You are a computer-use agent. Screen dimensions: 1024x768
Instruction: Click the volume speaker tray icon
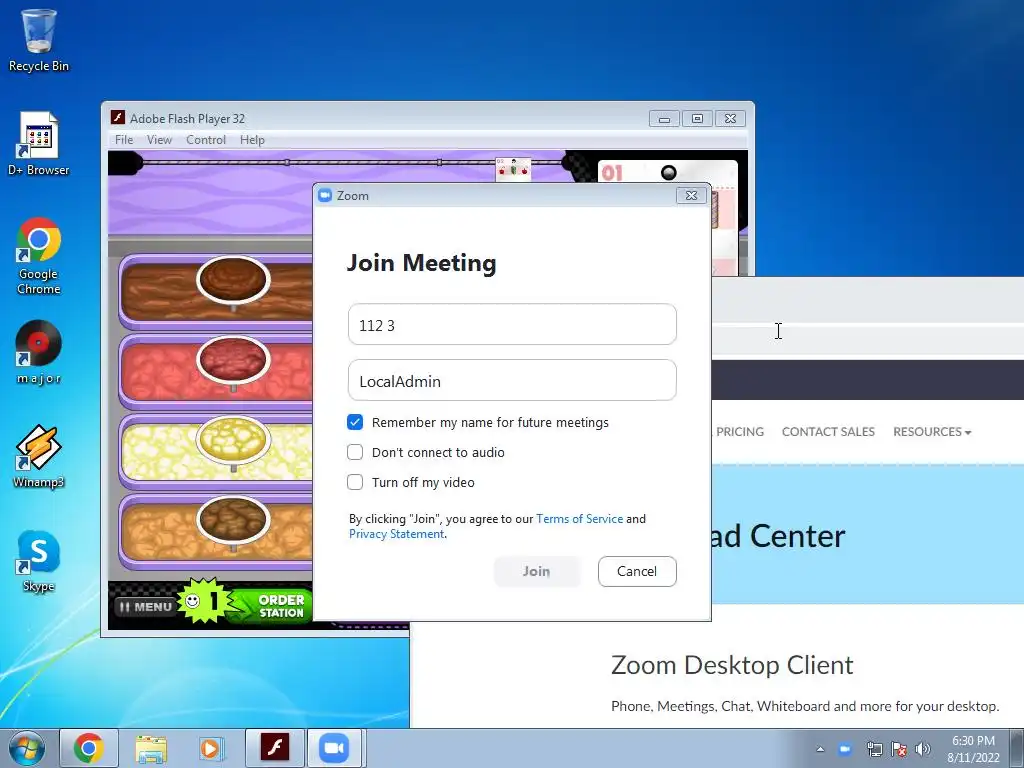pyautogui.click(x=923, y=749)
